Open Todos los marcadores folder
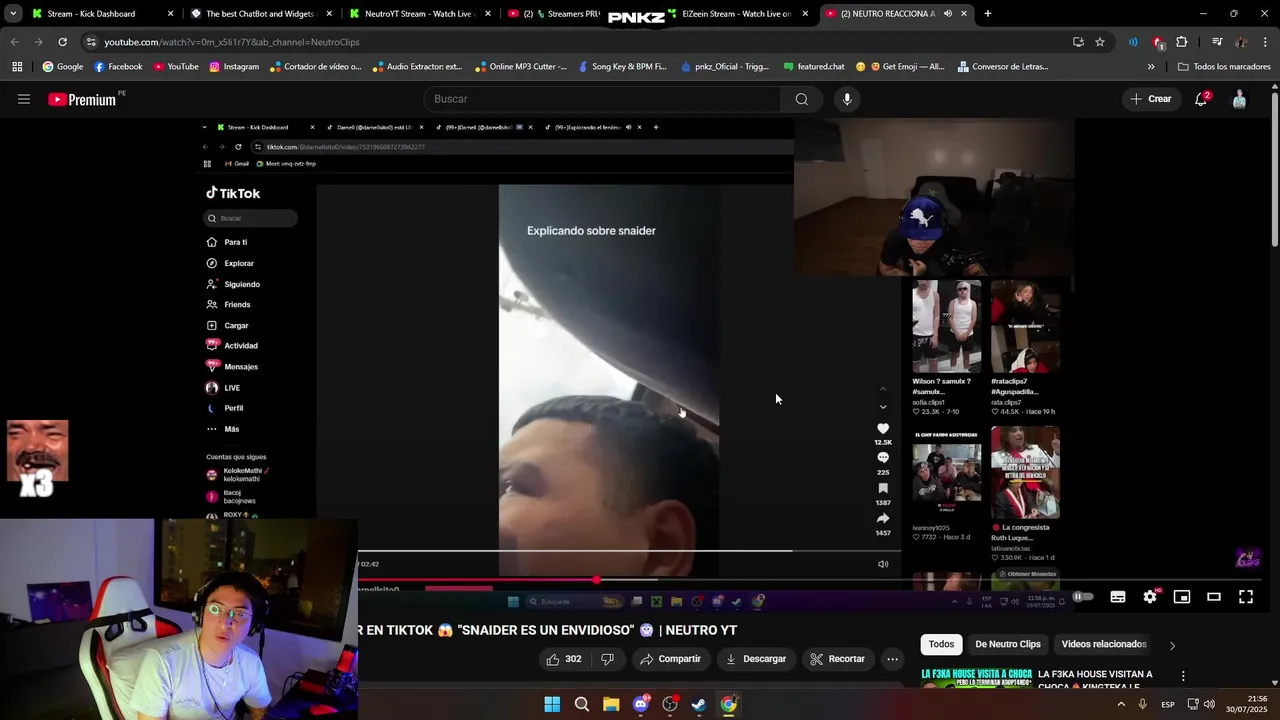 pyautogui.click(x=1224, y=67)
